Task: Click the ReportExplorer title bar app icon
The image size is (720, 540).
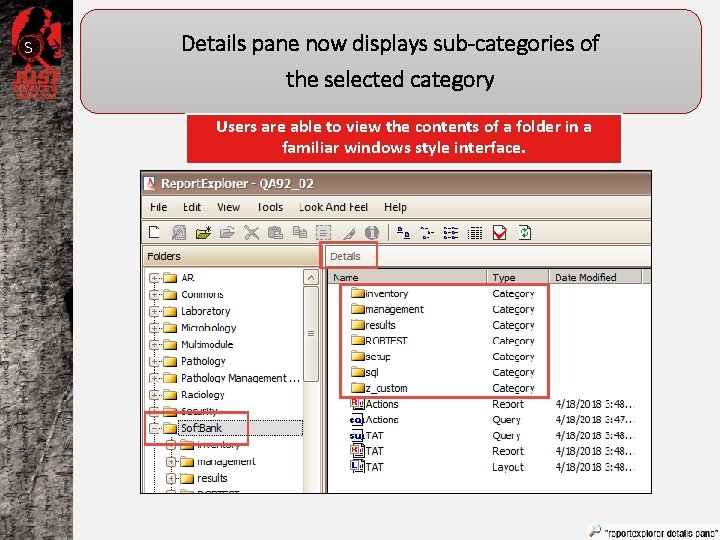Action: click(x=150, y=184)
